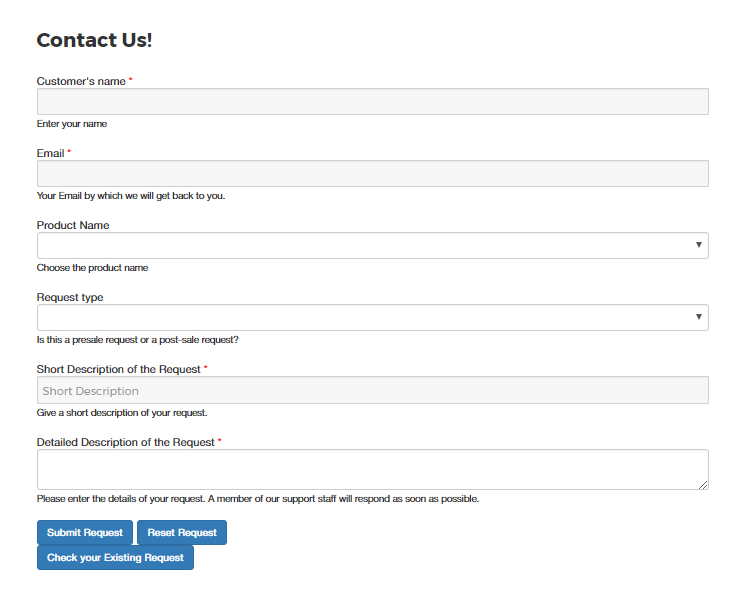This screenshot has height=596, width=753.
Task: Click the Product Name label
Action: coord(73,225)
